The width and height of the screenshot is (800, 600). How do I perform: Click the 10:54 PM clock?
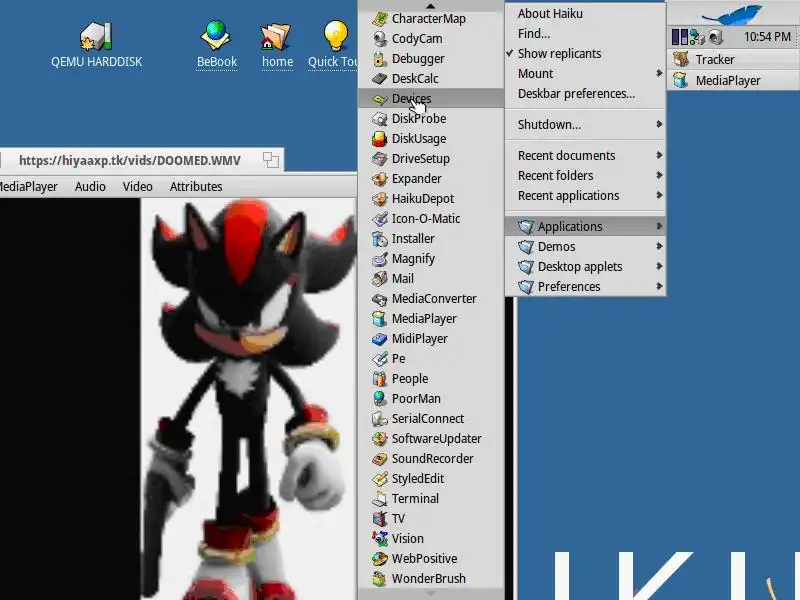coord(767,37)
